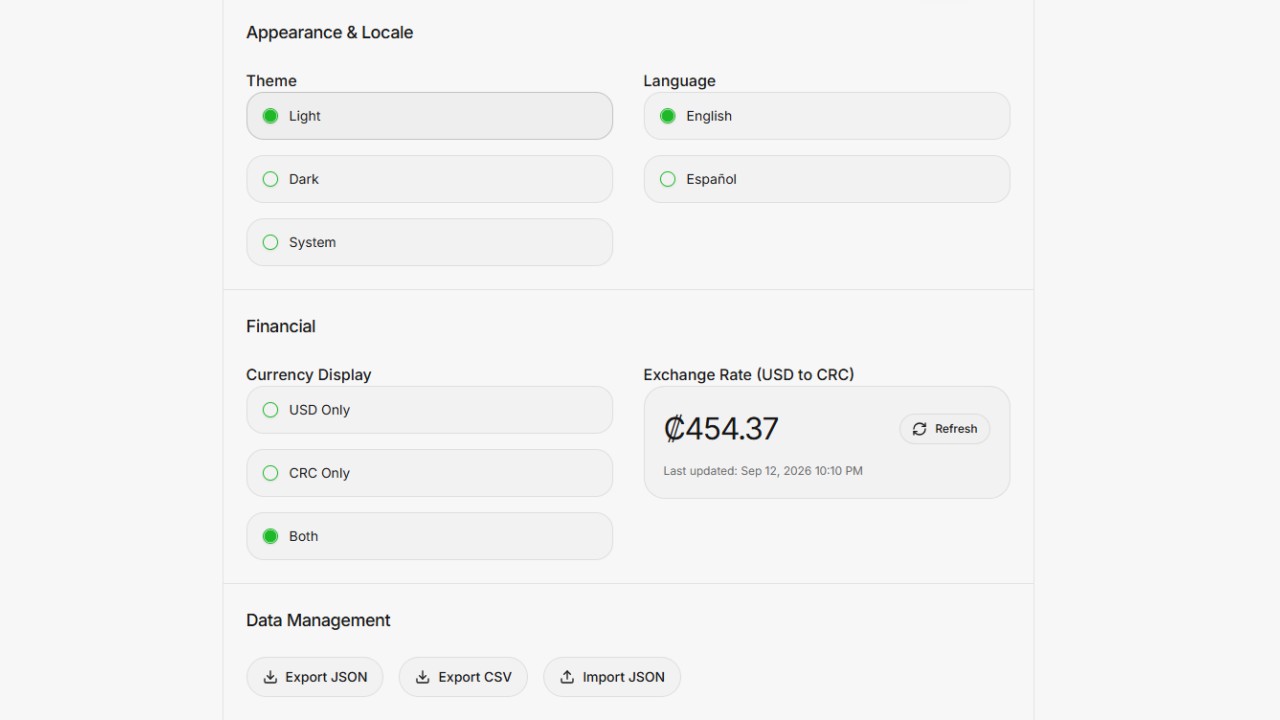Click the upload icon on Import JSON

click(567, 677)
